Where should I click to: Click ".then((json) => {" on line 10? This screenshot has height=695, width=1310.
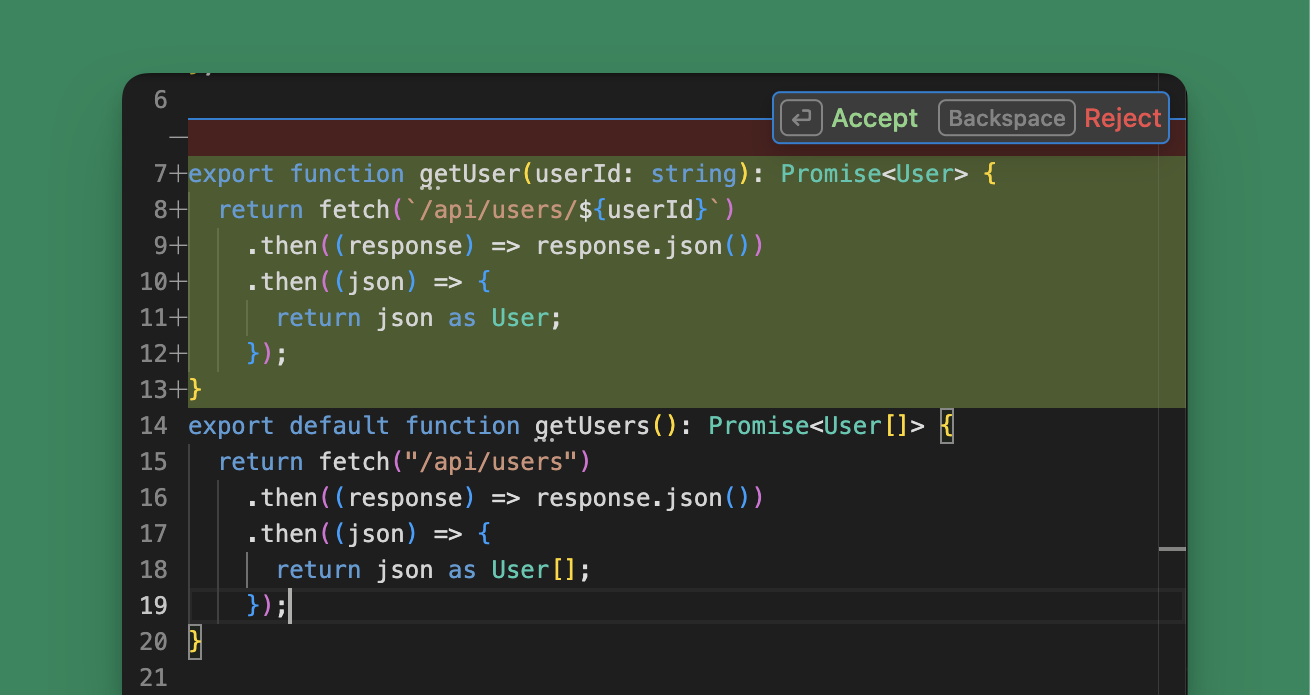[369, 282]
